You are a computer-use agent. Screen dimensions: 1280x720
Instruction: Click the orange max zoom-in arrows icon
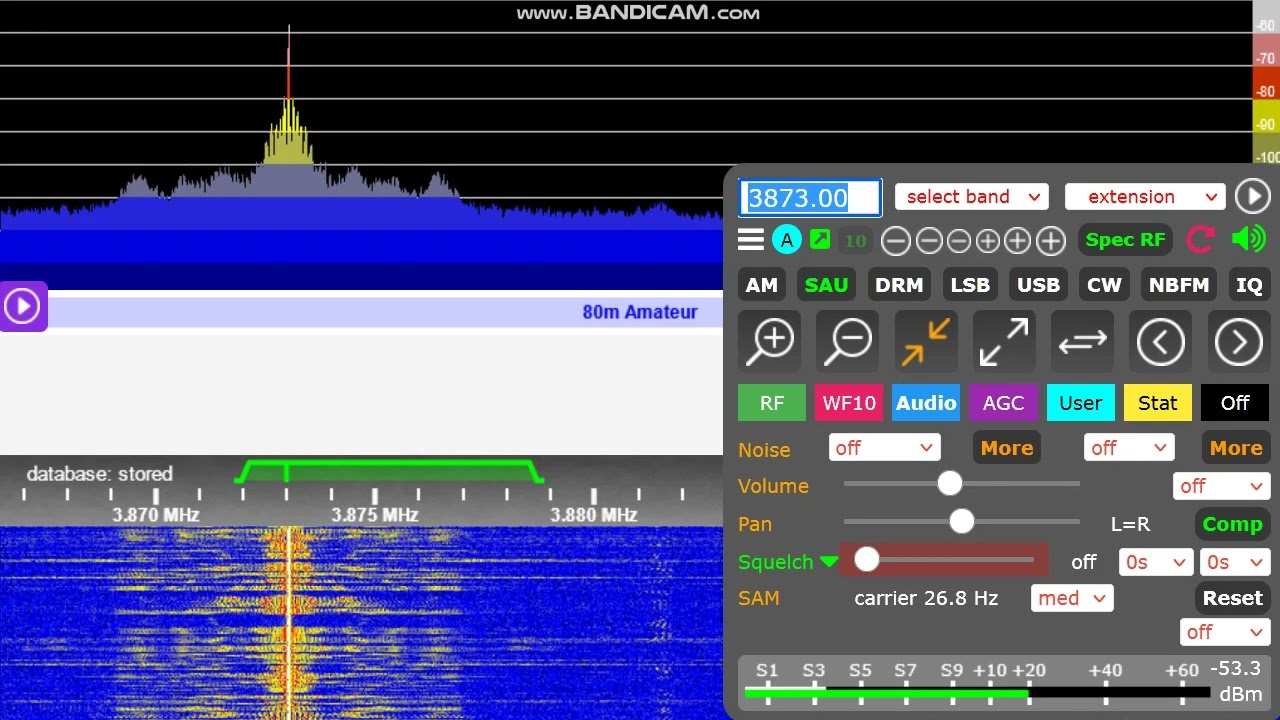coord(926,343)
